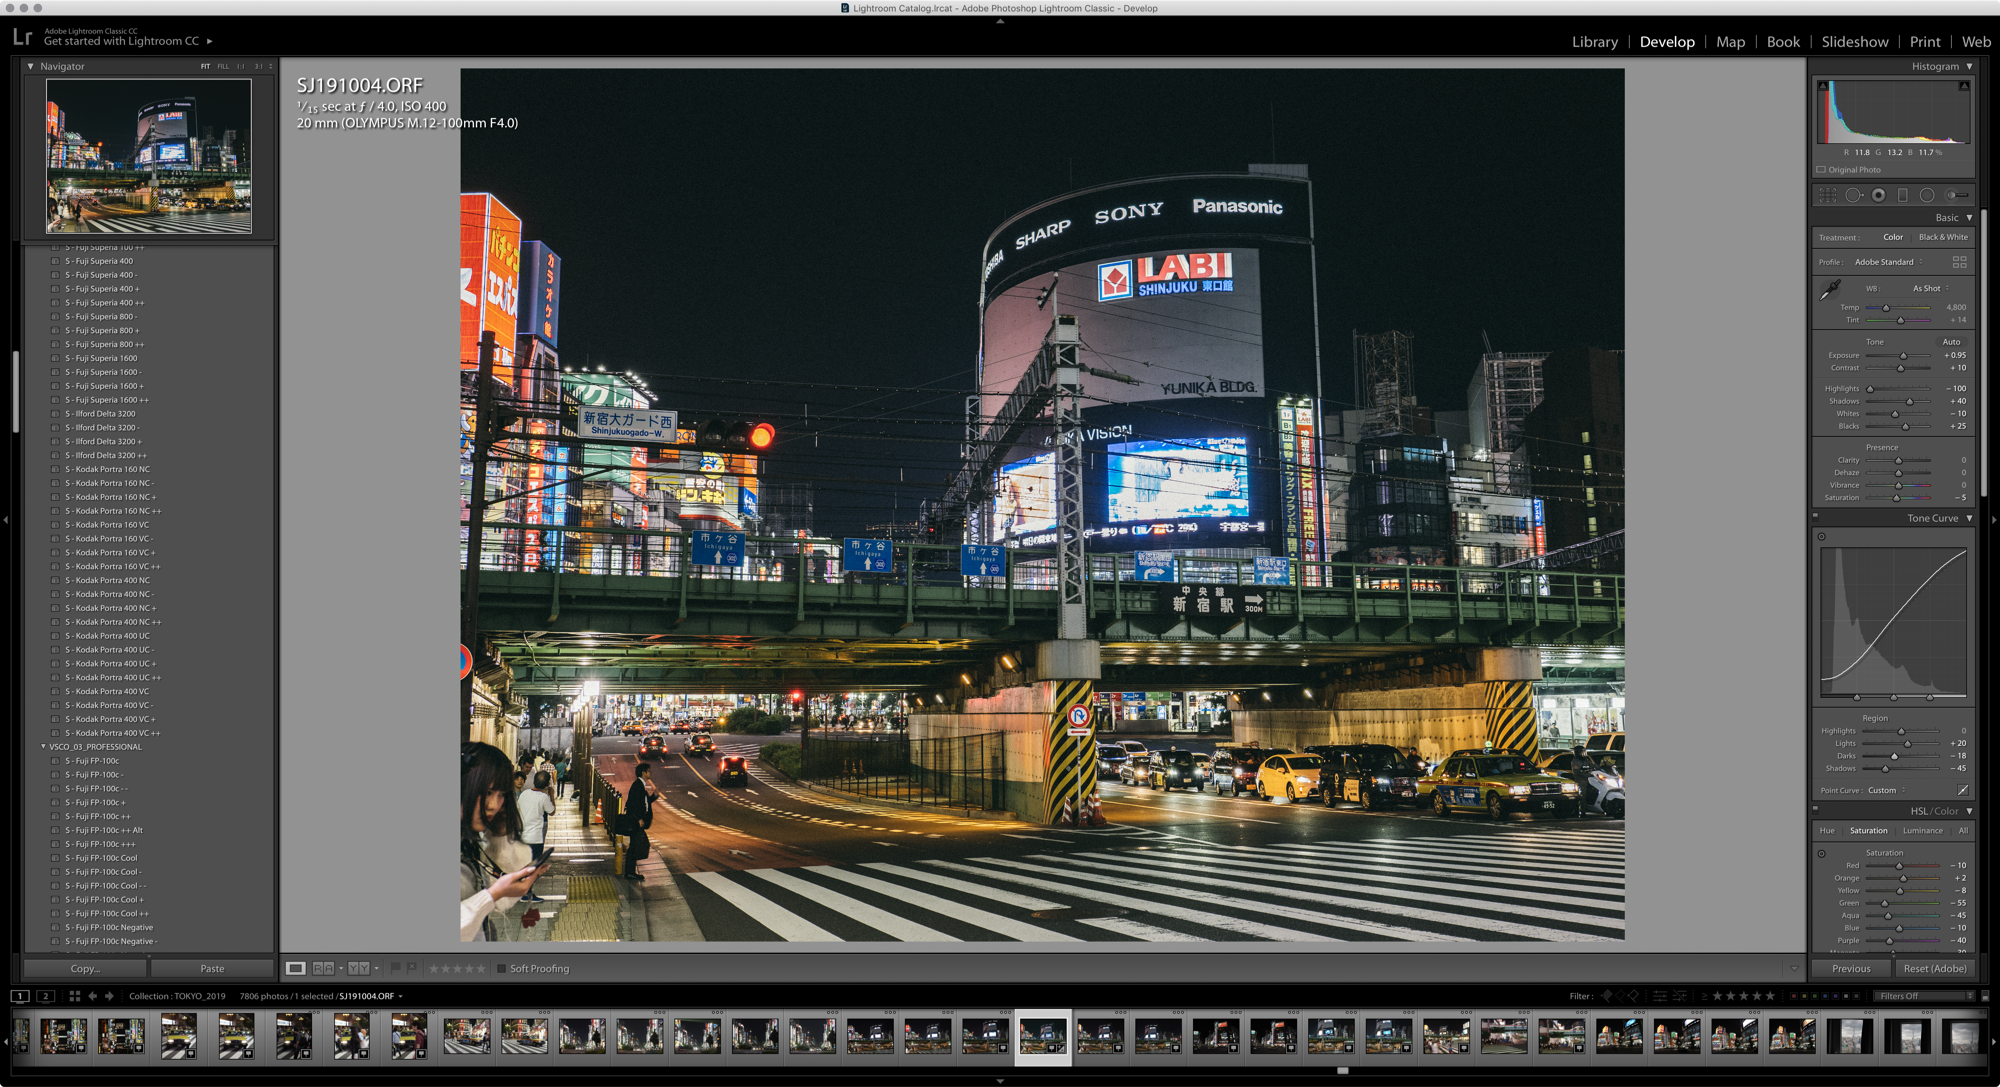Viewport: 2000px width, 1087px height.
Task: Open the profile browser grid icon
Action: (x=1959, y=262)
